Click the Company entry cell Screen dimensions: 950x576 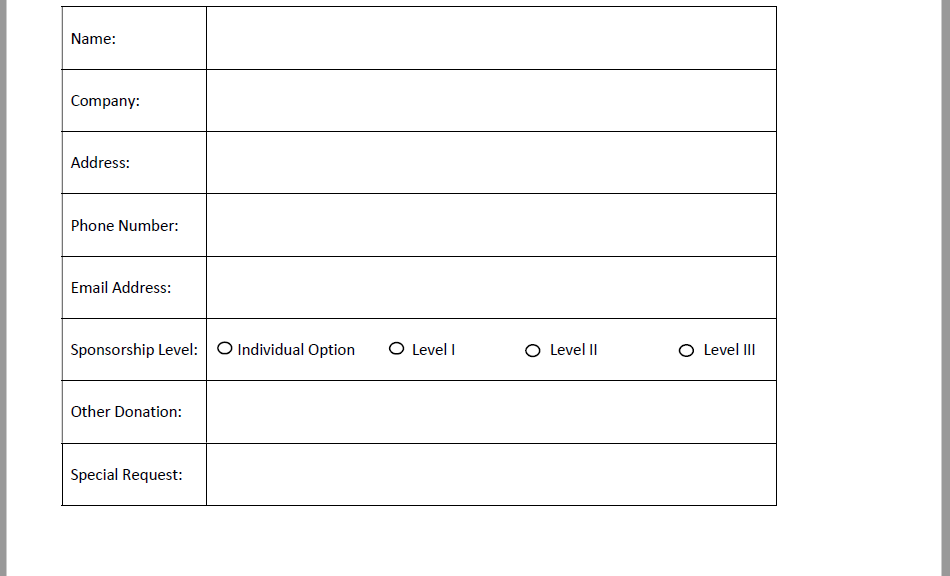(x=491, y=101)
